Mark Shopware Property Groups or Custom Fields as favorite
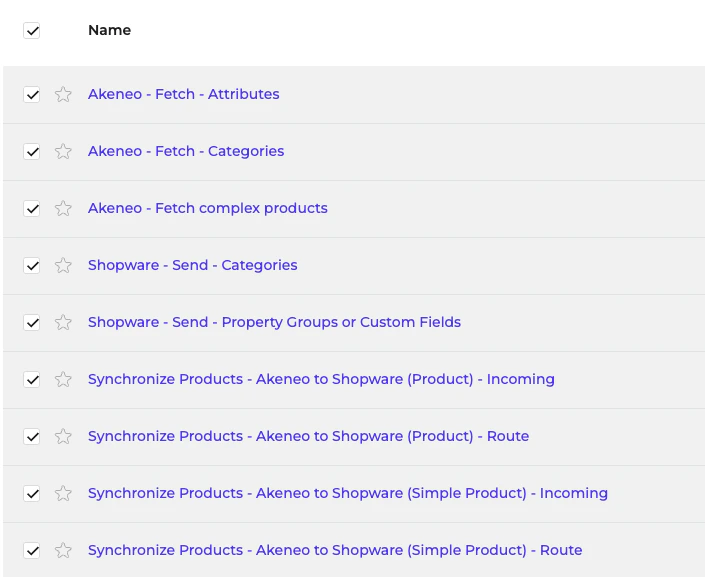The height and width of the screenshot is (577, 705). 63,323
